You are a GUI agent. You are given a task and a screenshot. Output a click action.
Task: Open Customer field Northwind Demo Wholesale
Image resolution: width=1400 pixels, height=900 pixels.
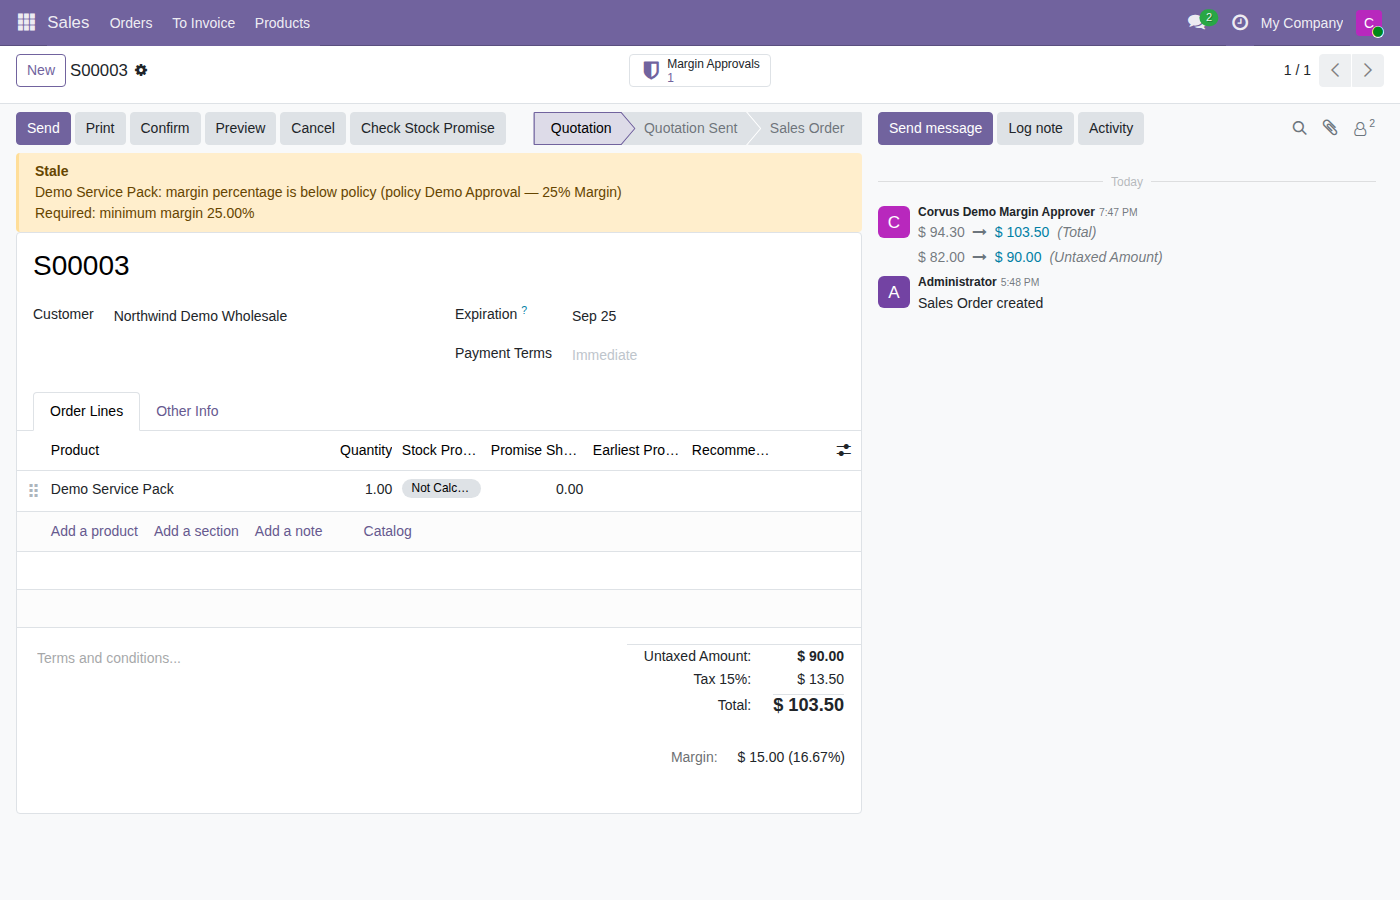coord(270,316)
